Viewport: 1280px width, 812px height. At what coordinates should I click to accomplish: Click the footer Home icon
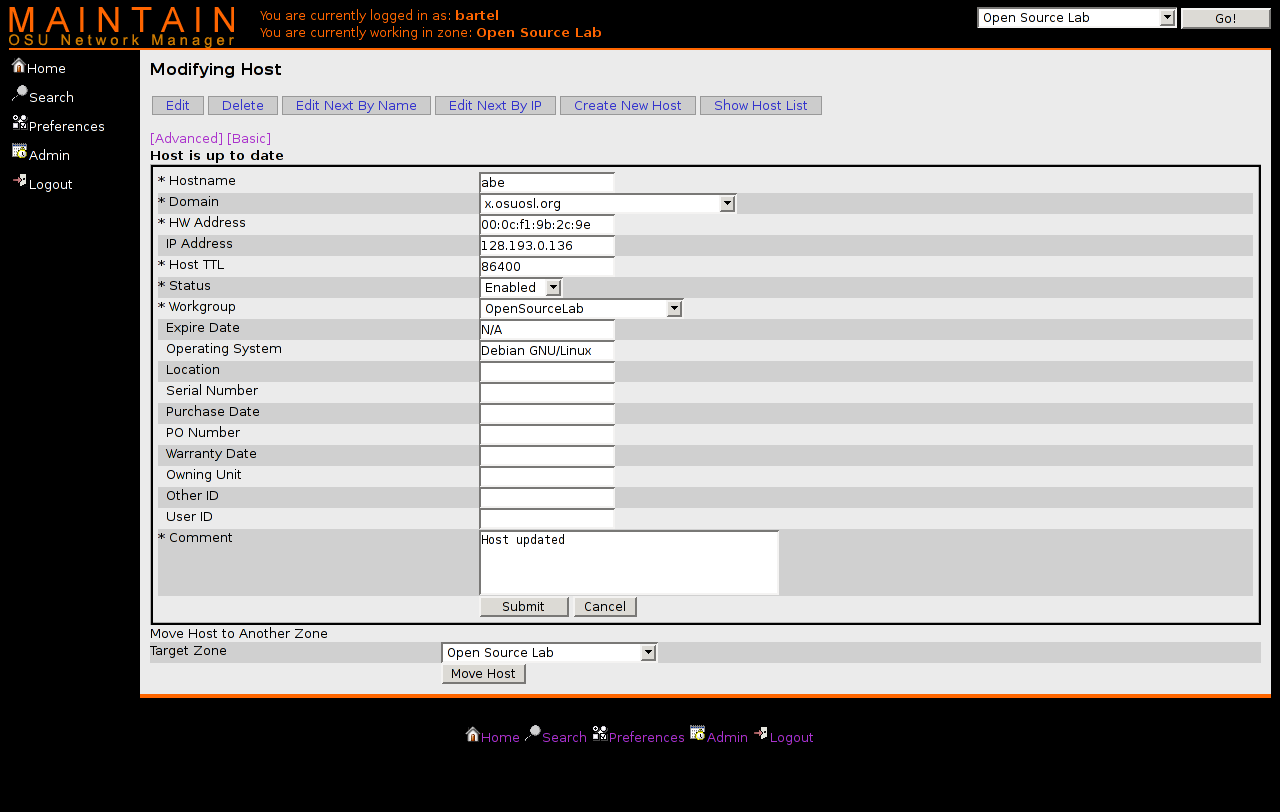[472, 735]
